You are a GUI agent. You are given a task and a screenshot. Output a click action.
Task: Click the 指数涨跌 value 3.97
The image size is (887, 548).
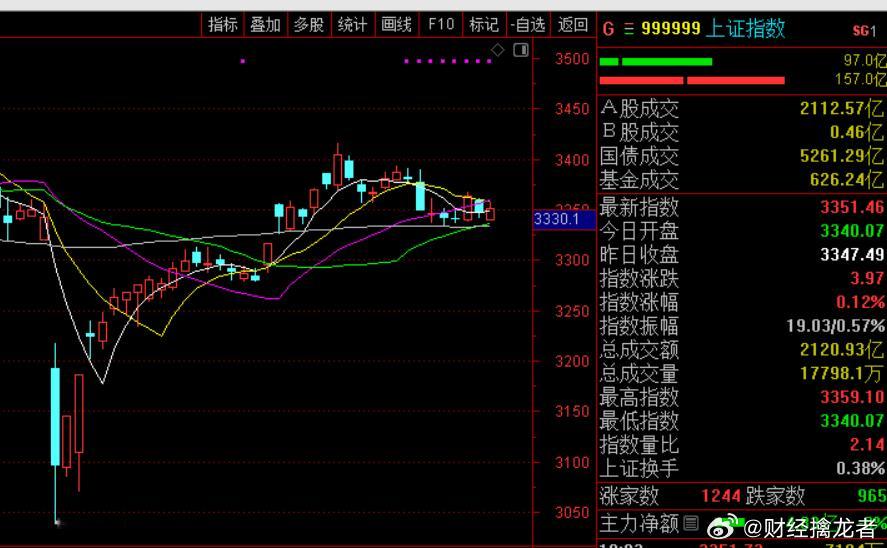point(867,278)
